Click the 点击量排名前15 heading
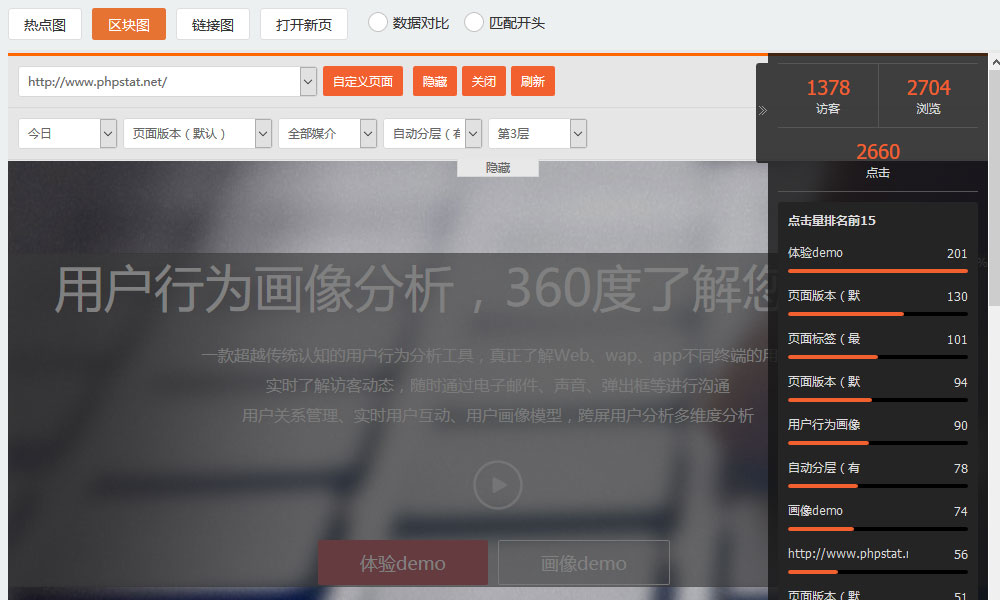This screenshot has height=600, width=1000. (x=832, y=221)
